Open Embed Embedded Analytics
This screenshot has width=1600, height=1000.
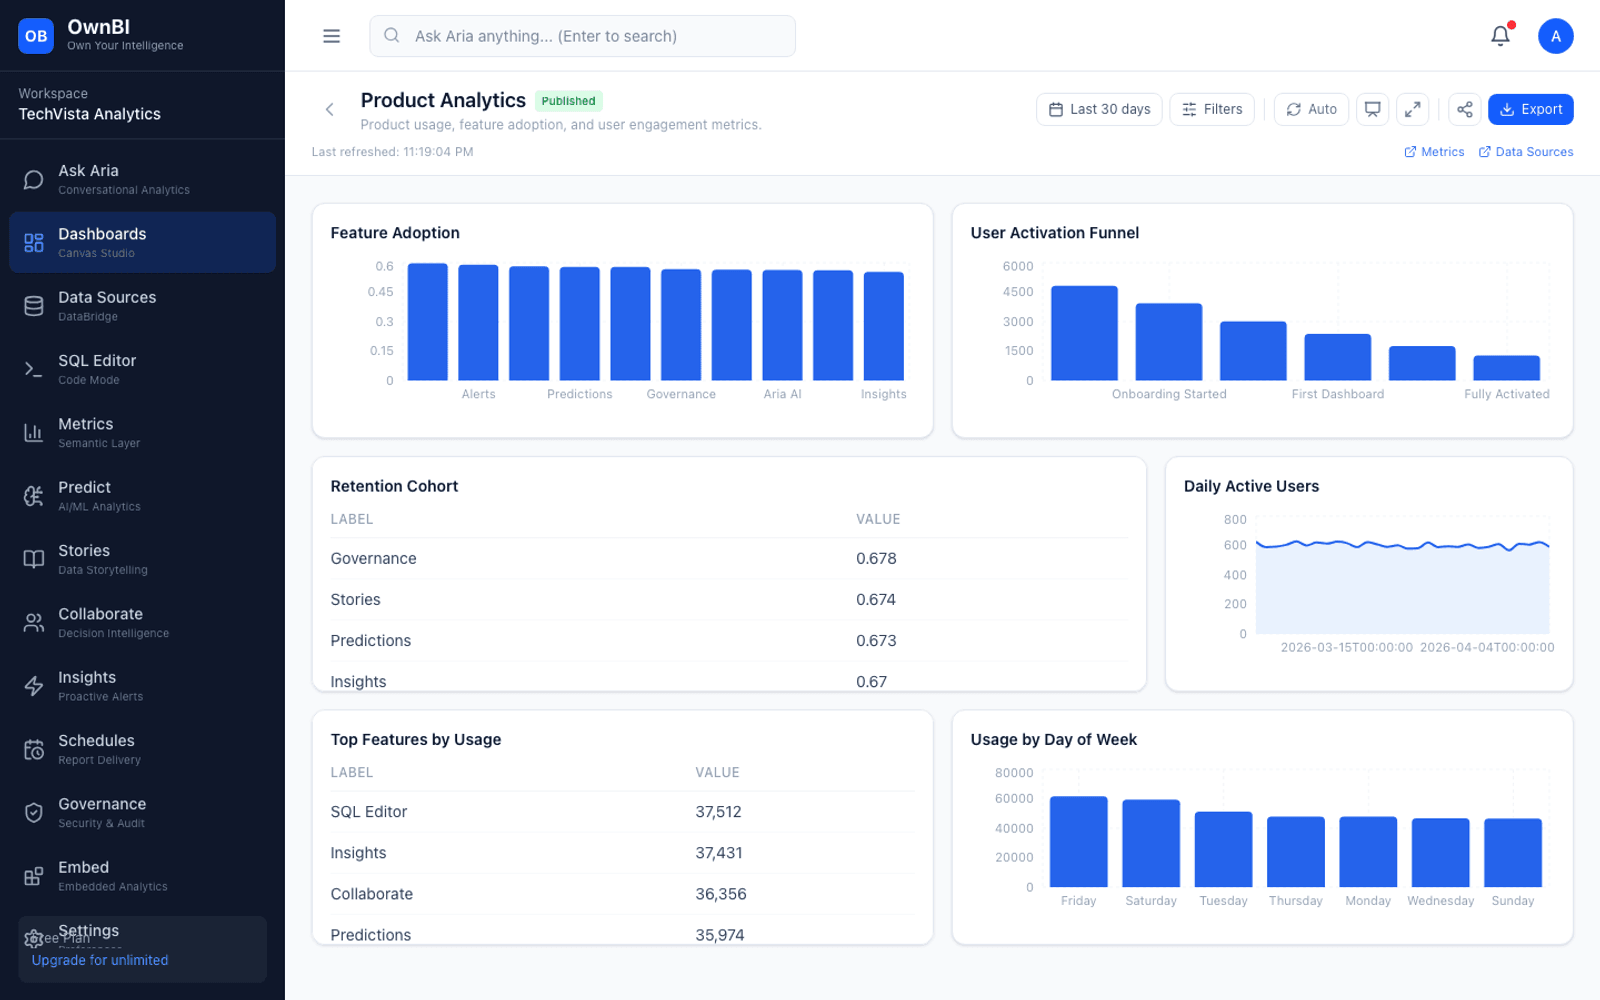coord(142,876)
